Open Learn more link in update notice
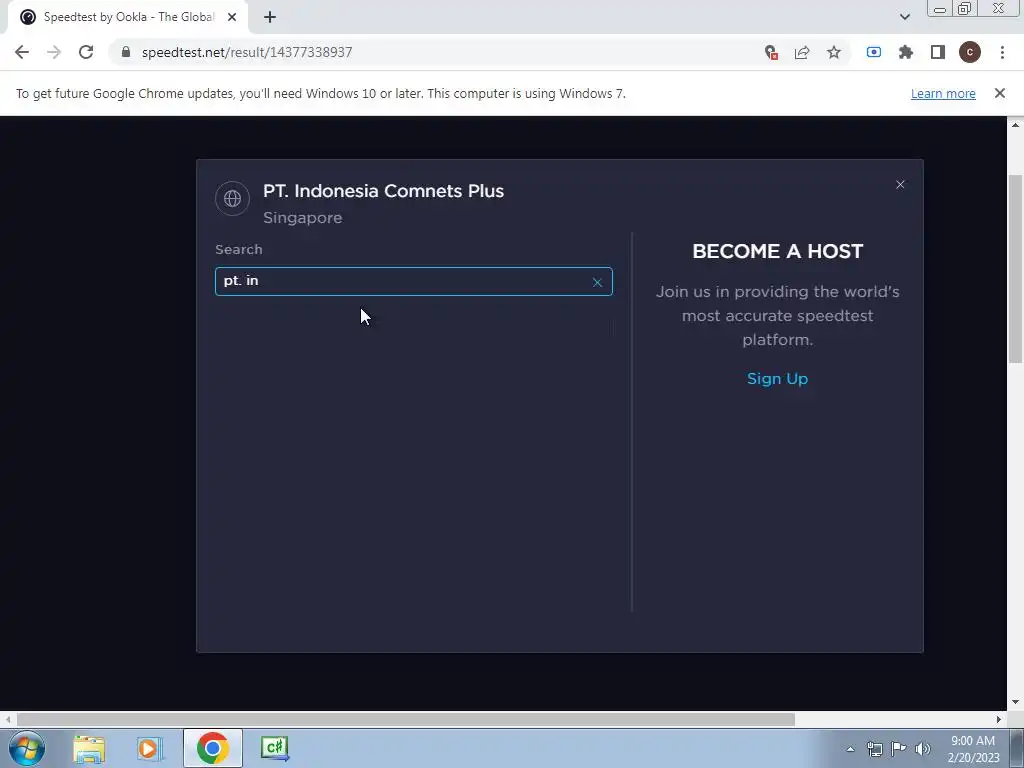This screenshot has height=768, width=1024. (x=943, y=94)
